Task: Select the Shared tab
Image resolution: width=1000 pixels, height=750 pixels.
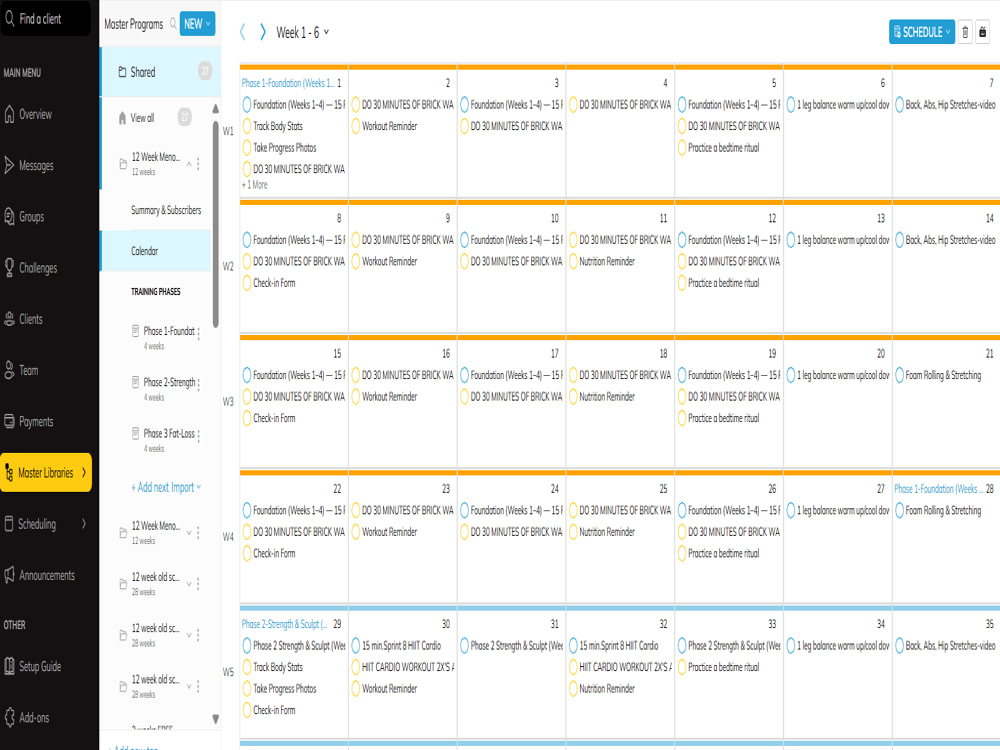Action: click(161, 71)
